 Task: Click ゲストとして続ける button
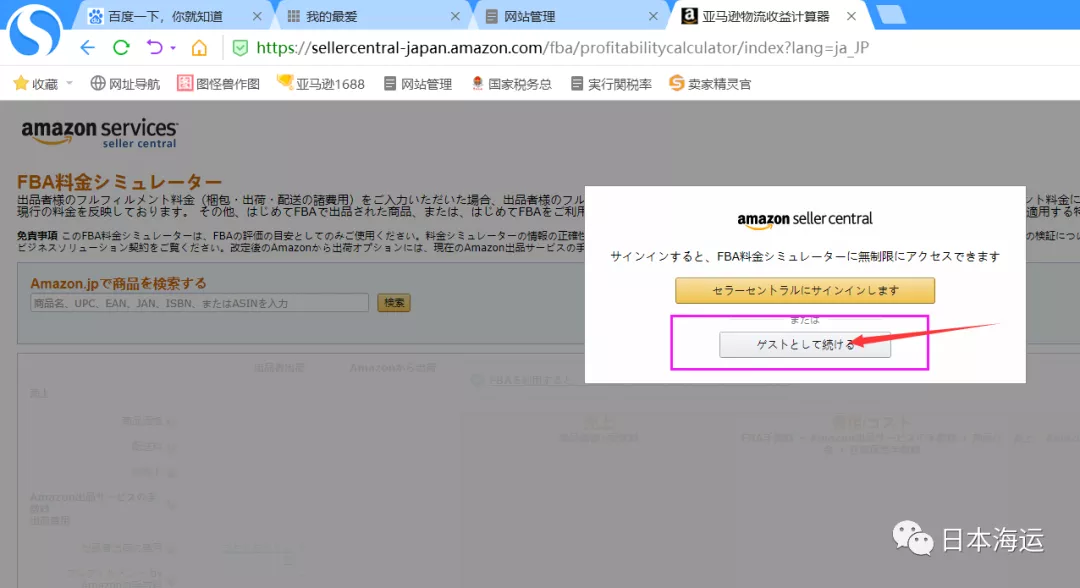tap(804, 345)
